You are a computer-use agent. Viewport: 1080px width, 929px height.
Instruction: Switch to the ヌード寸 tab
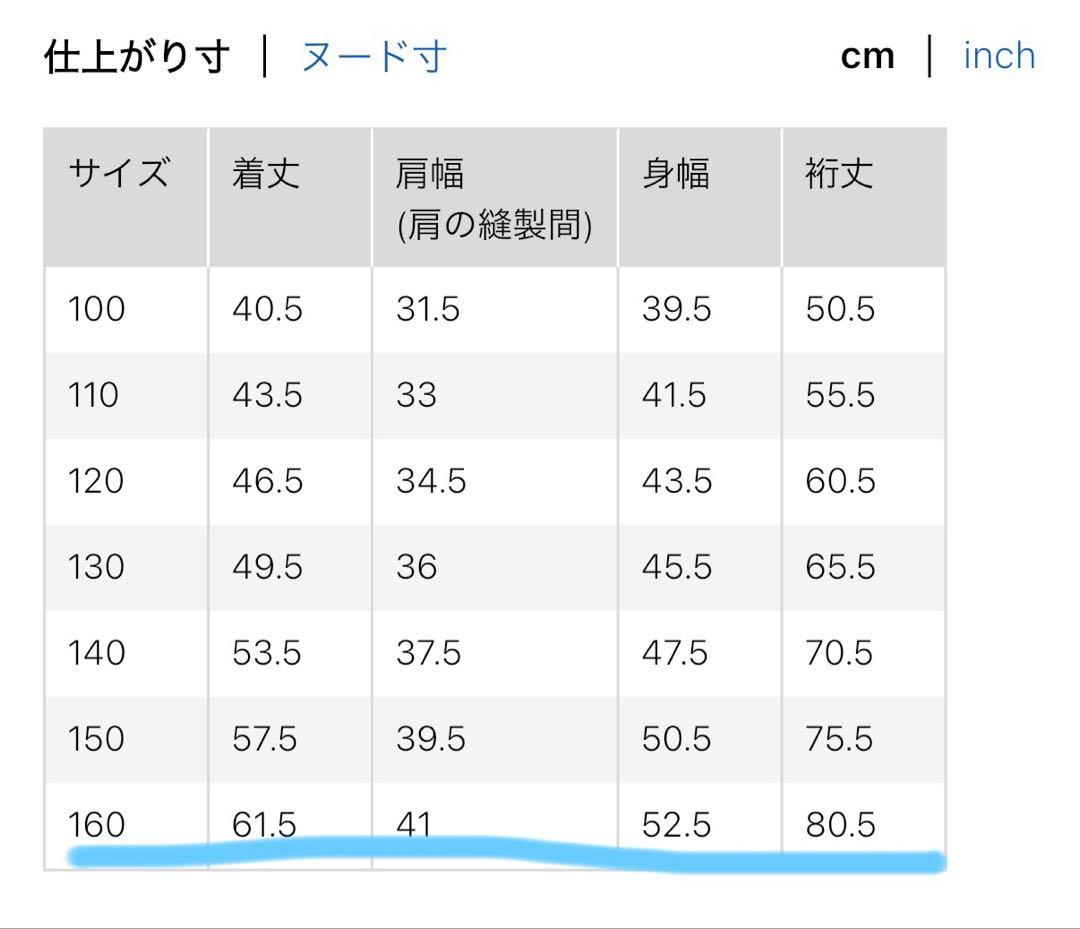(x=373, y=57)
